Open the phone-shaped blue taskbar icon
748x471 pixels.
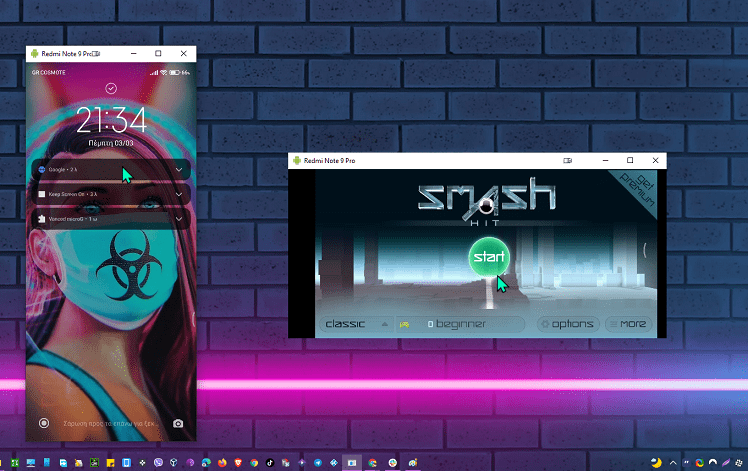pos(126,462)
